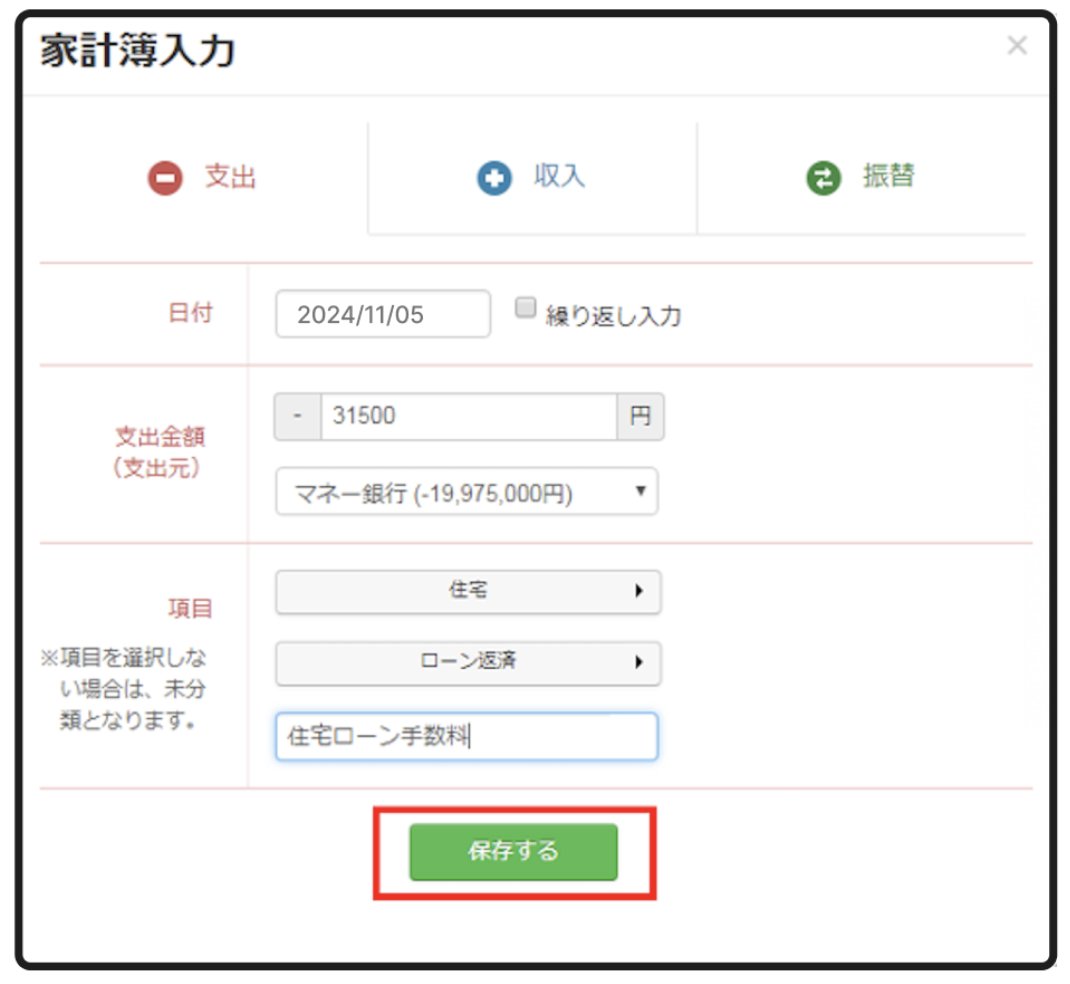This screenshot has height=984, width=1070.
Task: Click the minus sign prefix box
Action: (298, 416)
